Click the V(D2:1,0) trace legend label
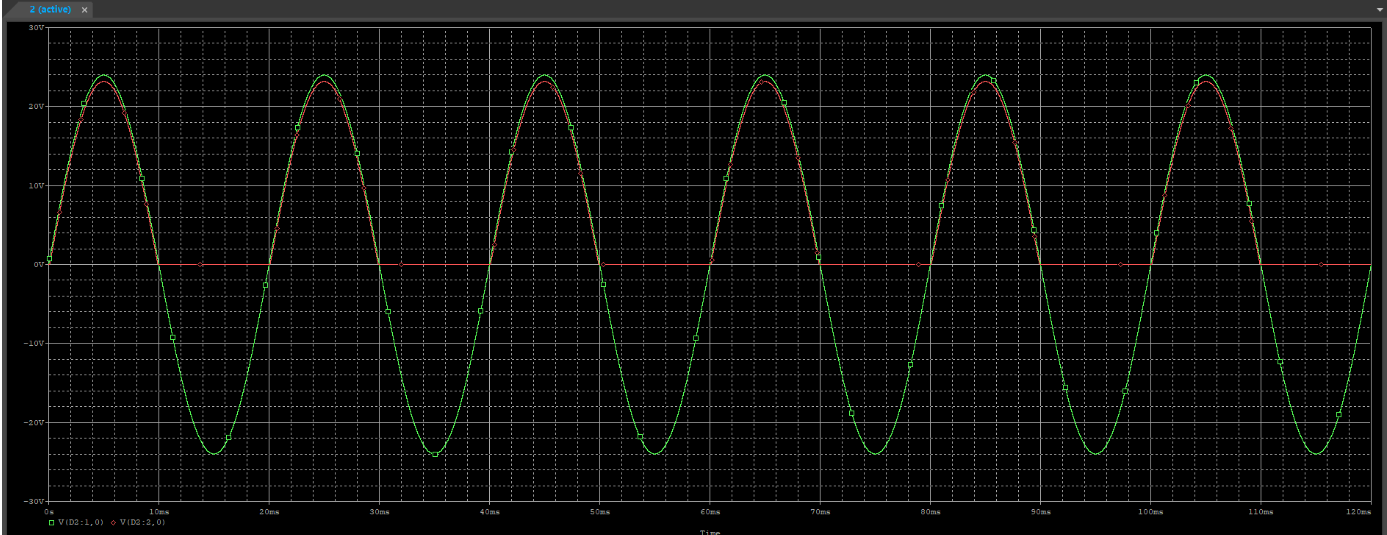Screen dimensions: 1387x535 pyautogui.click(x=81, y=522)
